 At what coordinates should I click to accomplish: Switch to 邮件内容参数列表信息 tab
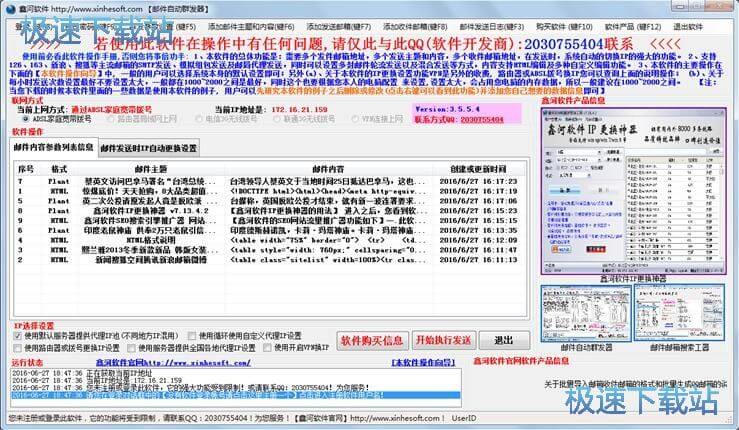(54, 147)
